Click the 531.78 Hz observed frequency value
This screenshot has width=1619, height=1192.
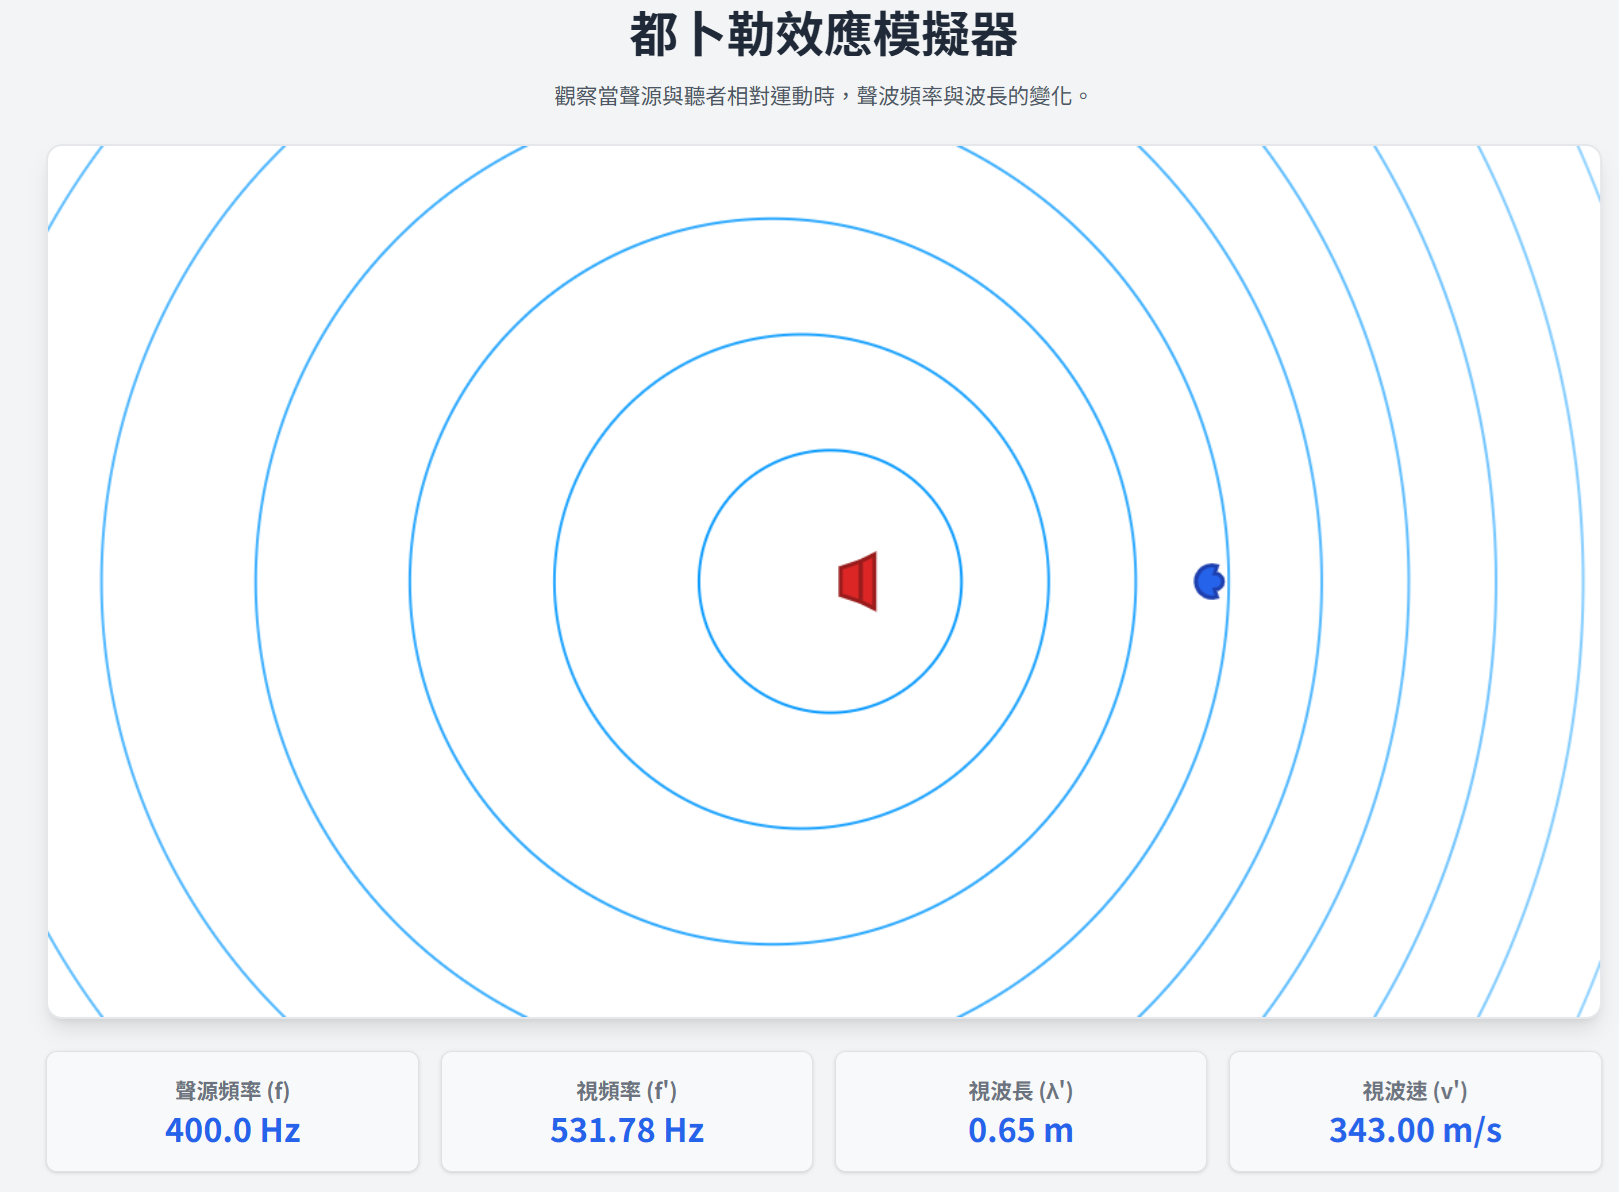click(x=626, y=1131)
